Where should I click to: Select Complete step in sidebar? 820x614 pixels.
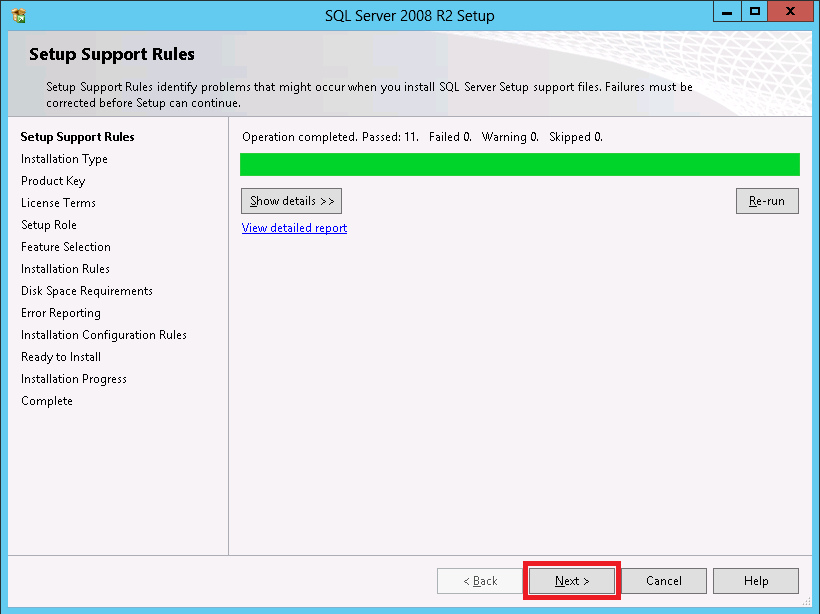47,401
